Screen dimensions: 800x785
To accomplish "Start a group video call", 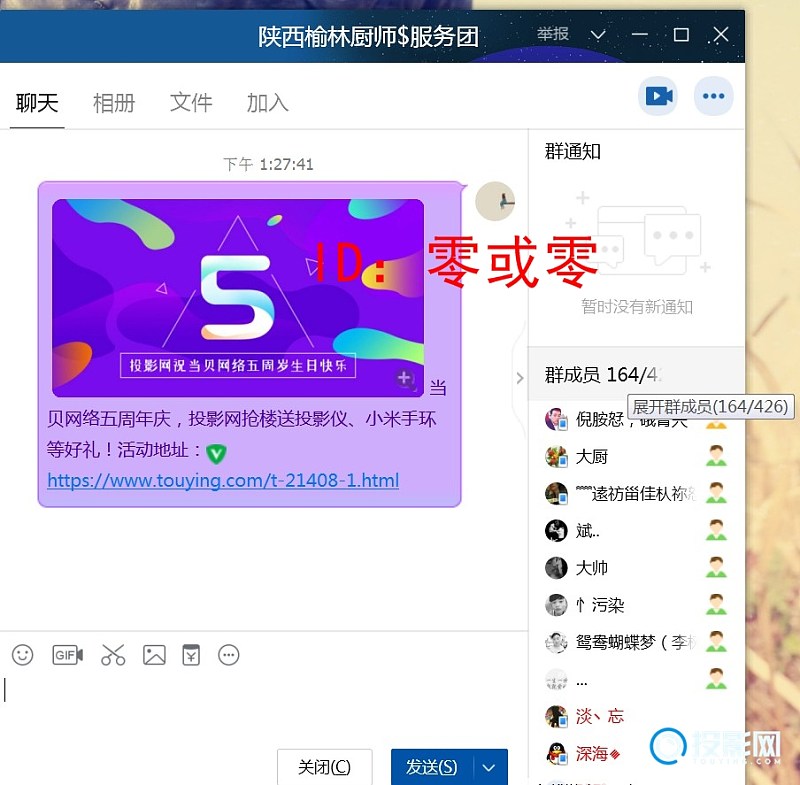I will click(658, 96).
